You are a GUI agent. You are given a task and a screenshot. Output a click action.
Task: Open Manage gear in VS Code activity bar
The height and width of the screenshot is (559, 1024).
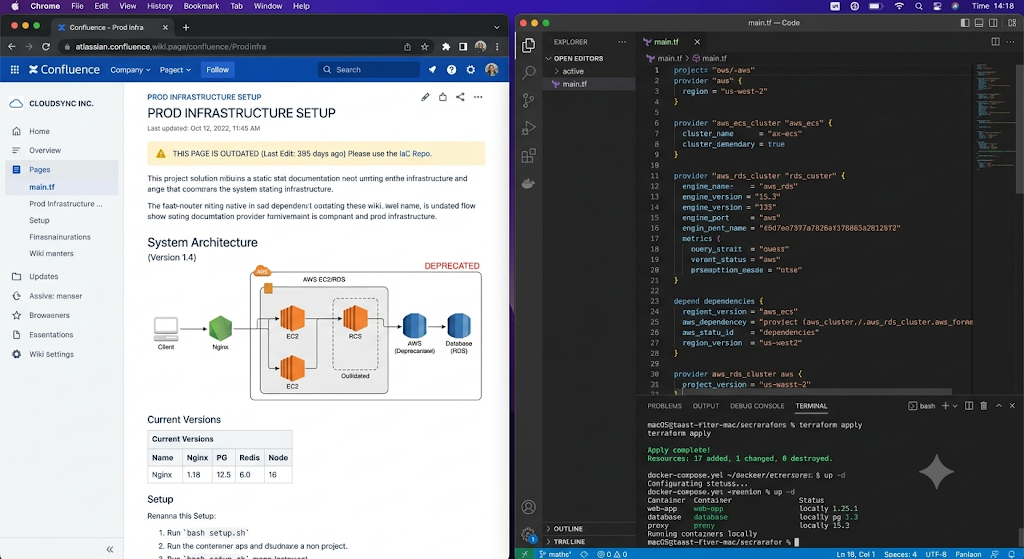pyautogui.click(x=528, y=534)
